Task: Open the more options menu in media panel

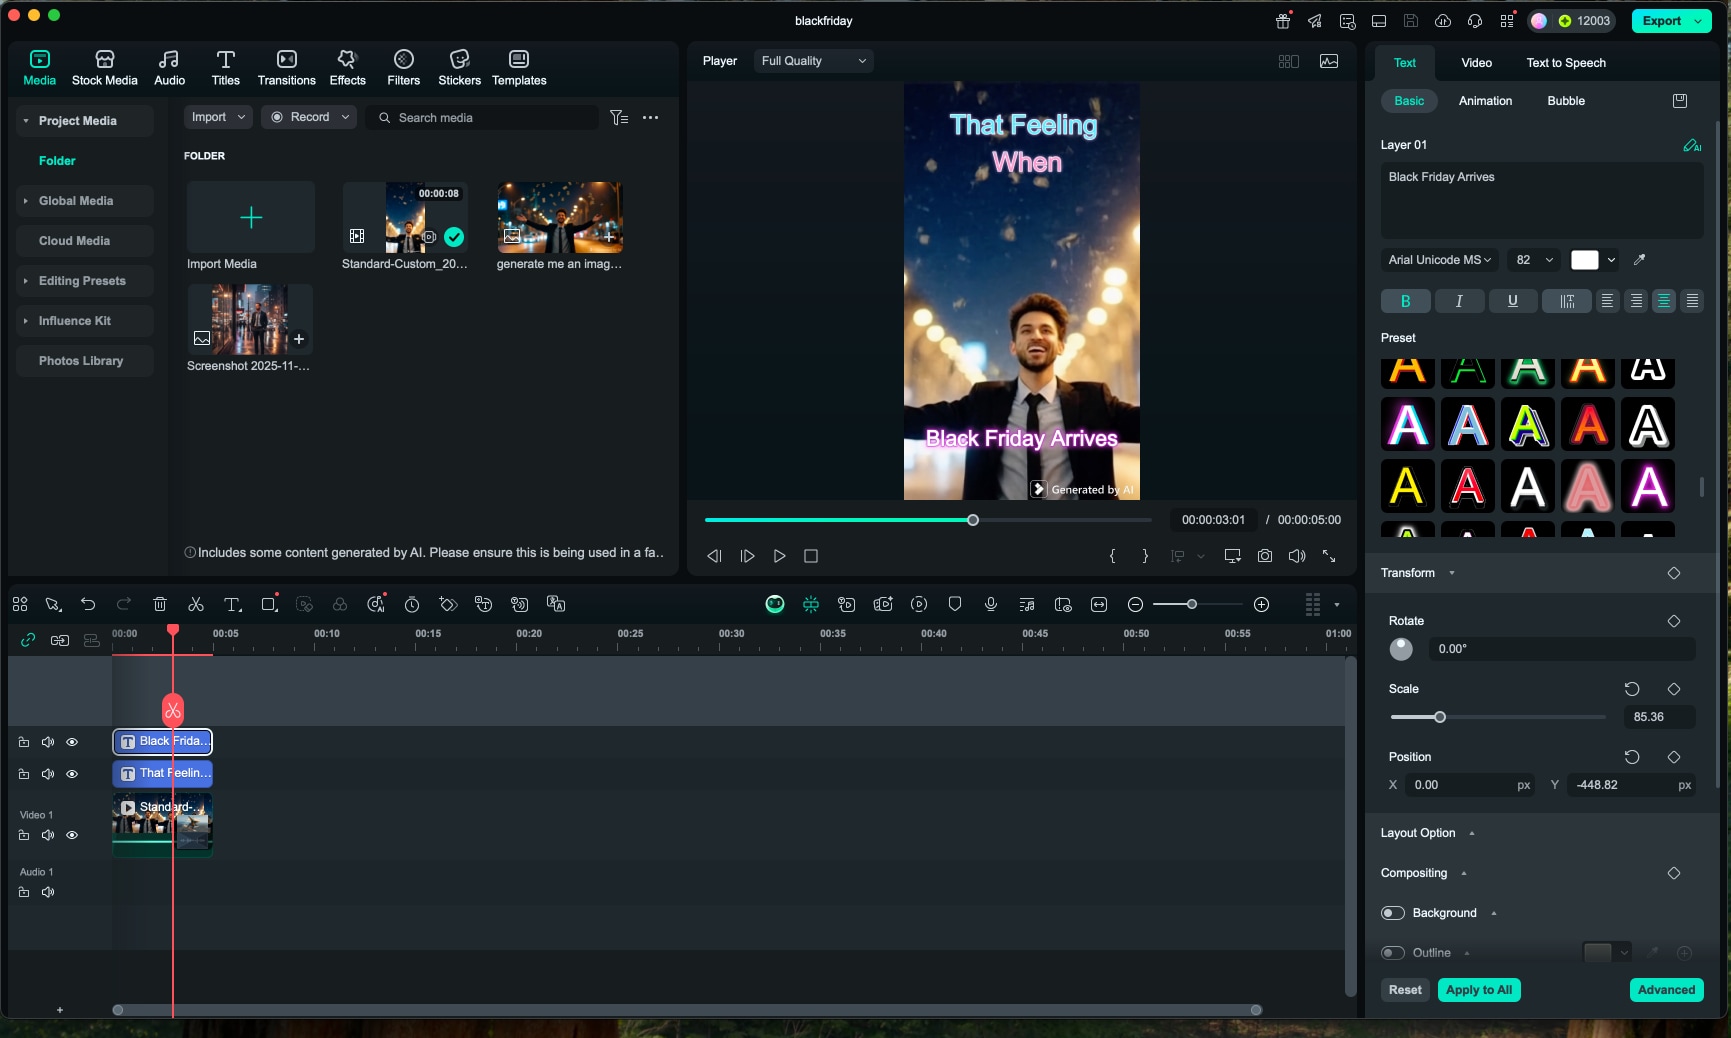Action: coord(650,118)
